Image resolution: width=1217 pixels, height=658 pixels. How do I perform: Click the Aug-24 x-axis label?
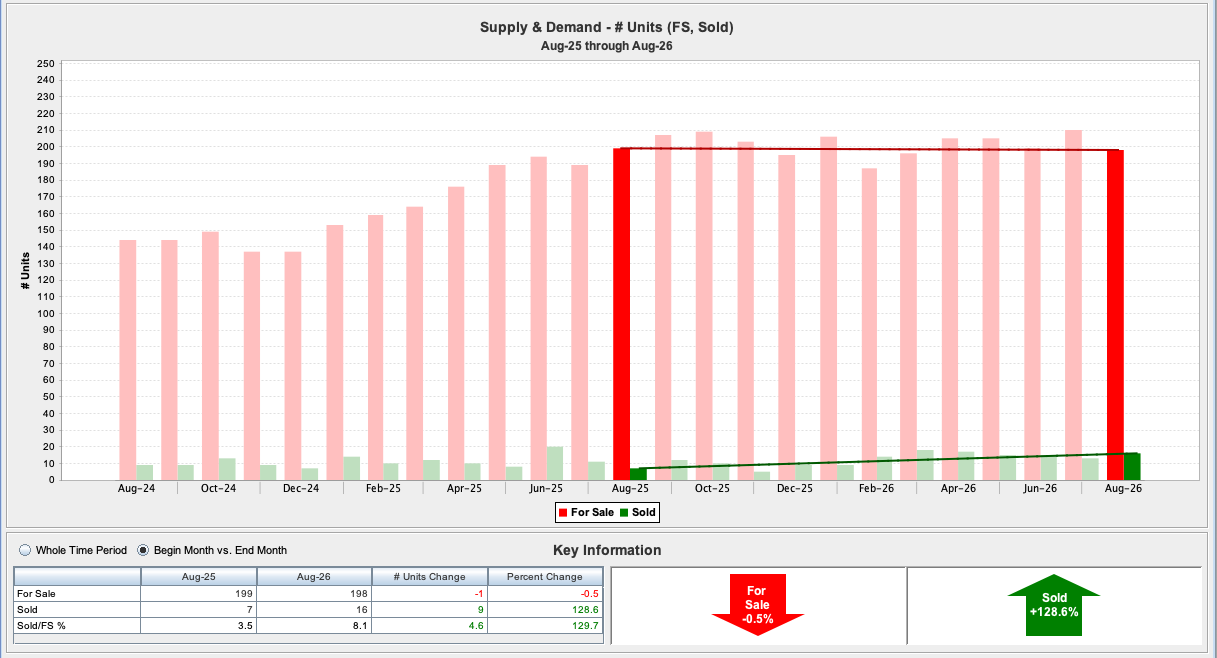pos(136,489)
